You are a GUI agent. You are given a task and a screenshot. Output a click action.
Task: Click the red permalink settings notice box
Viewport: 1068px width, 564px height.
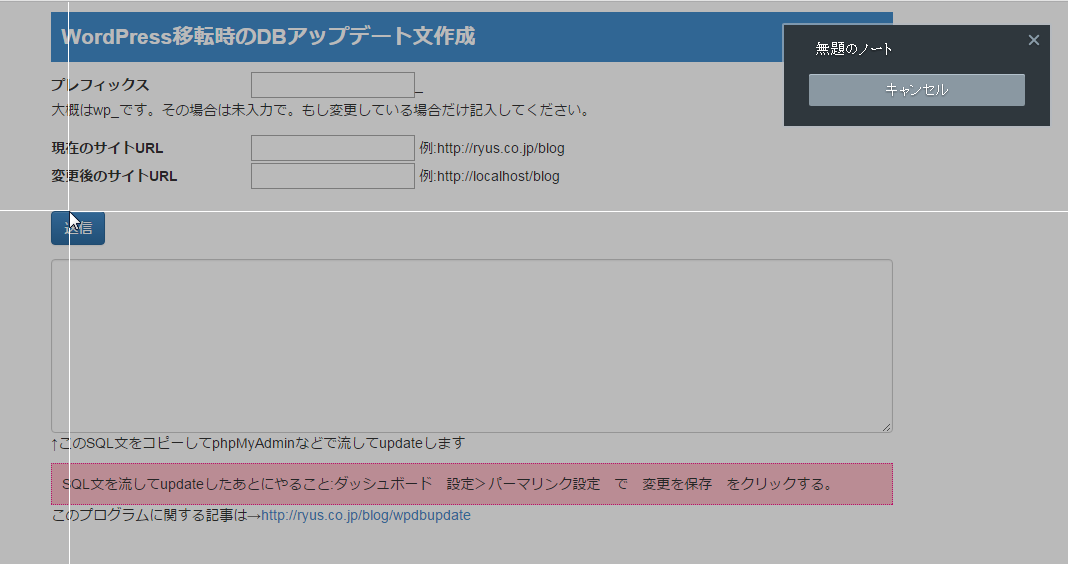point(471,484)
